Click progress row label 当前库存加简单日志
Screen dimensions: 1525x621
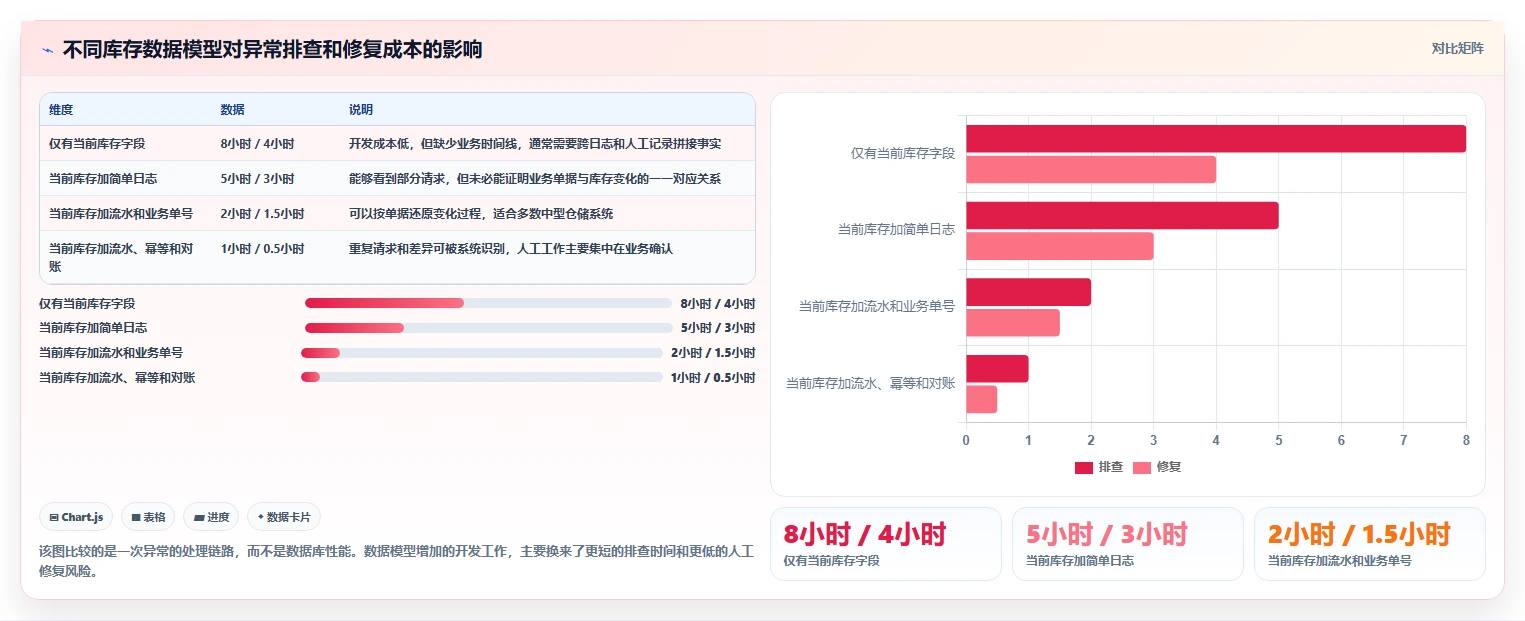coord(93,328)
